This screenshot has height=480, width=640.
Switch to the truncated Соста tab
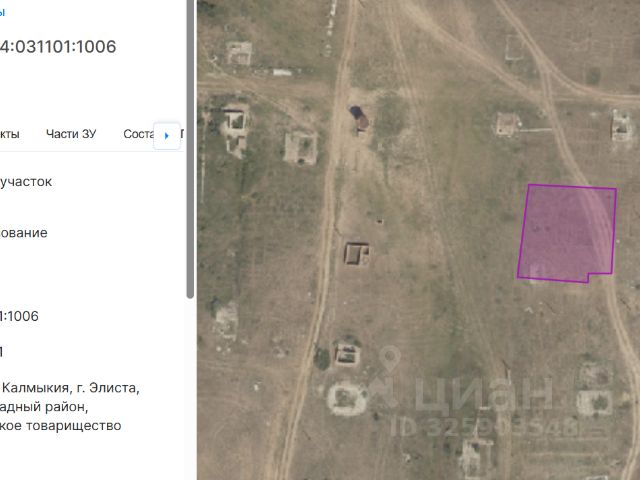tap(138, 134)
